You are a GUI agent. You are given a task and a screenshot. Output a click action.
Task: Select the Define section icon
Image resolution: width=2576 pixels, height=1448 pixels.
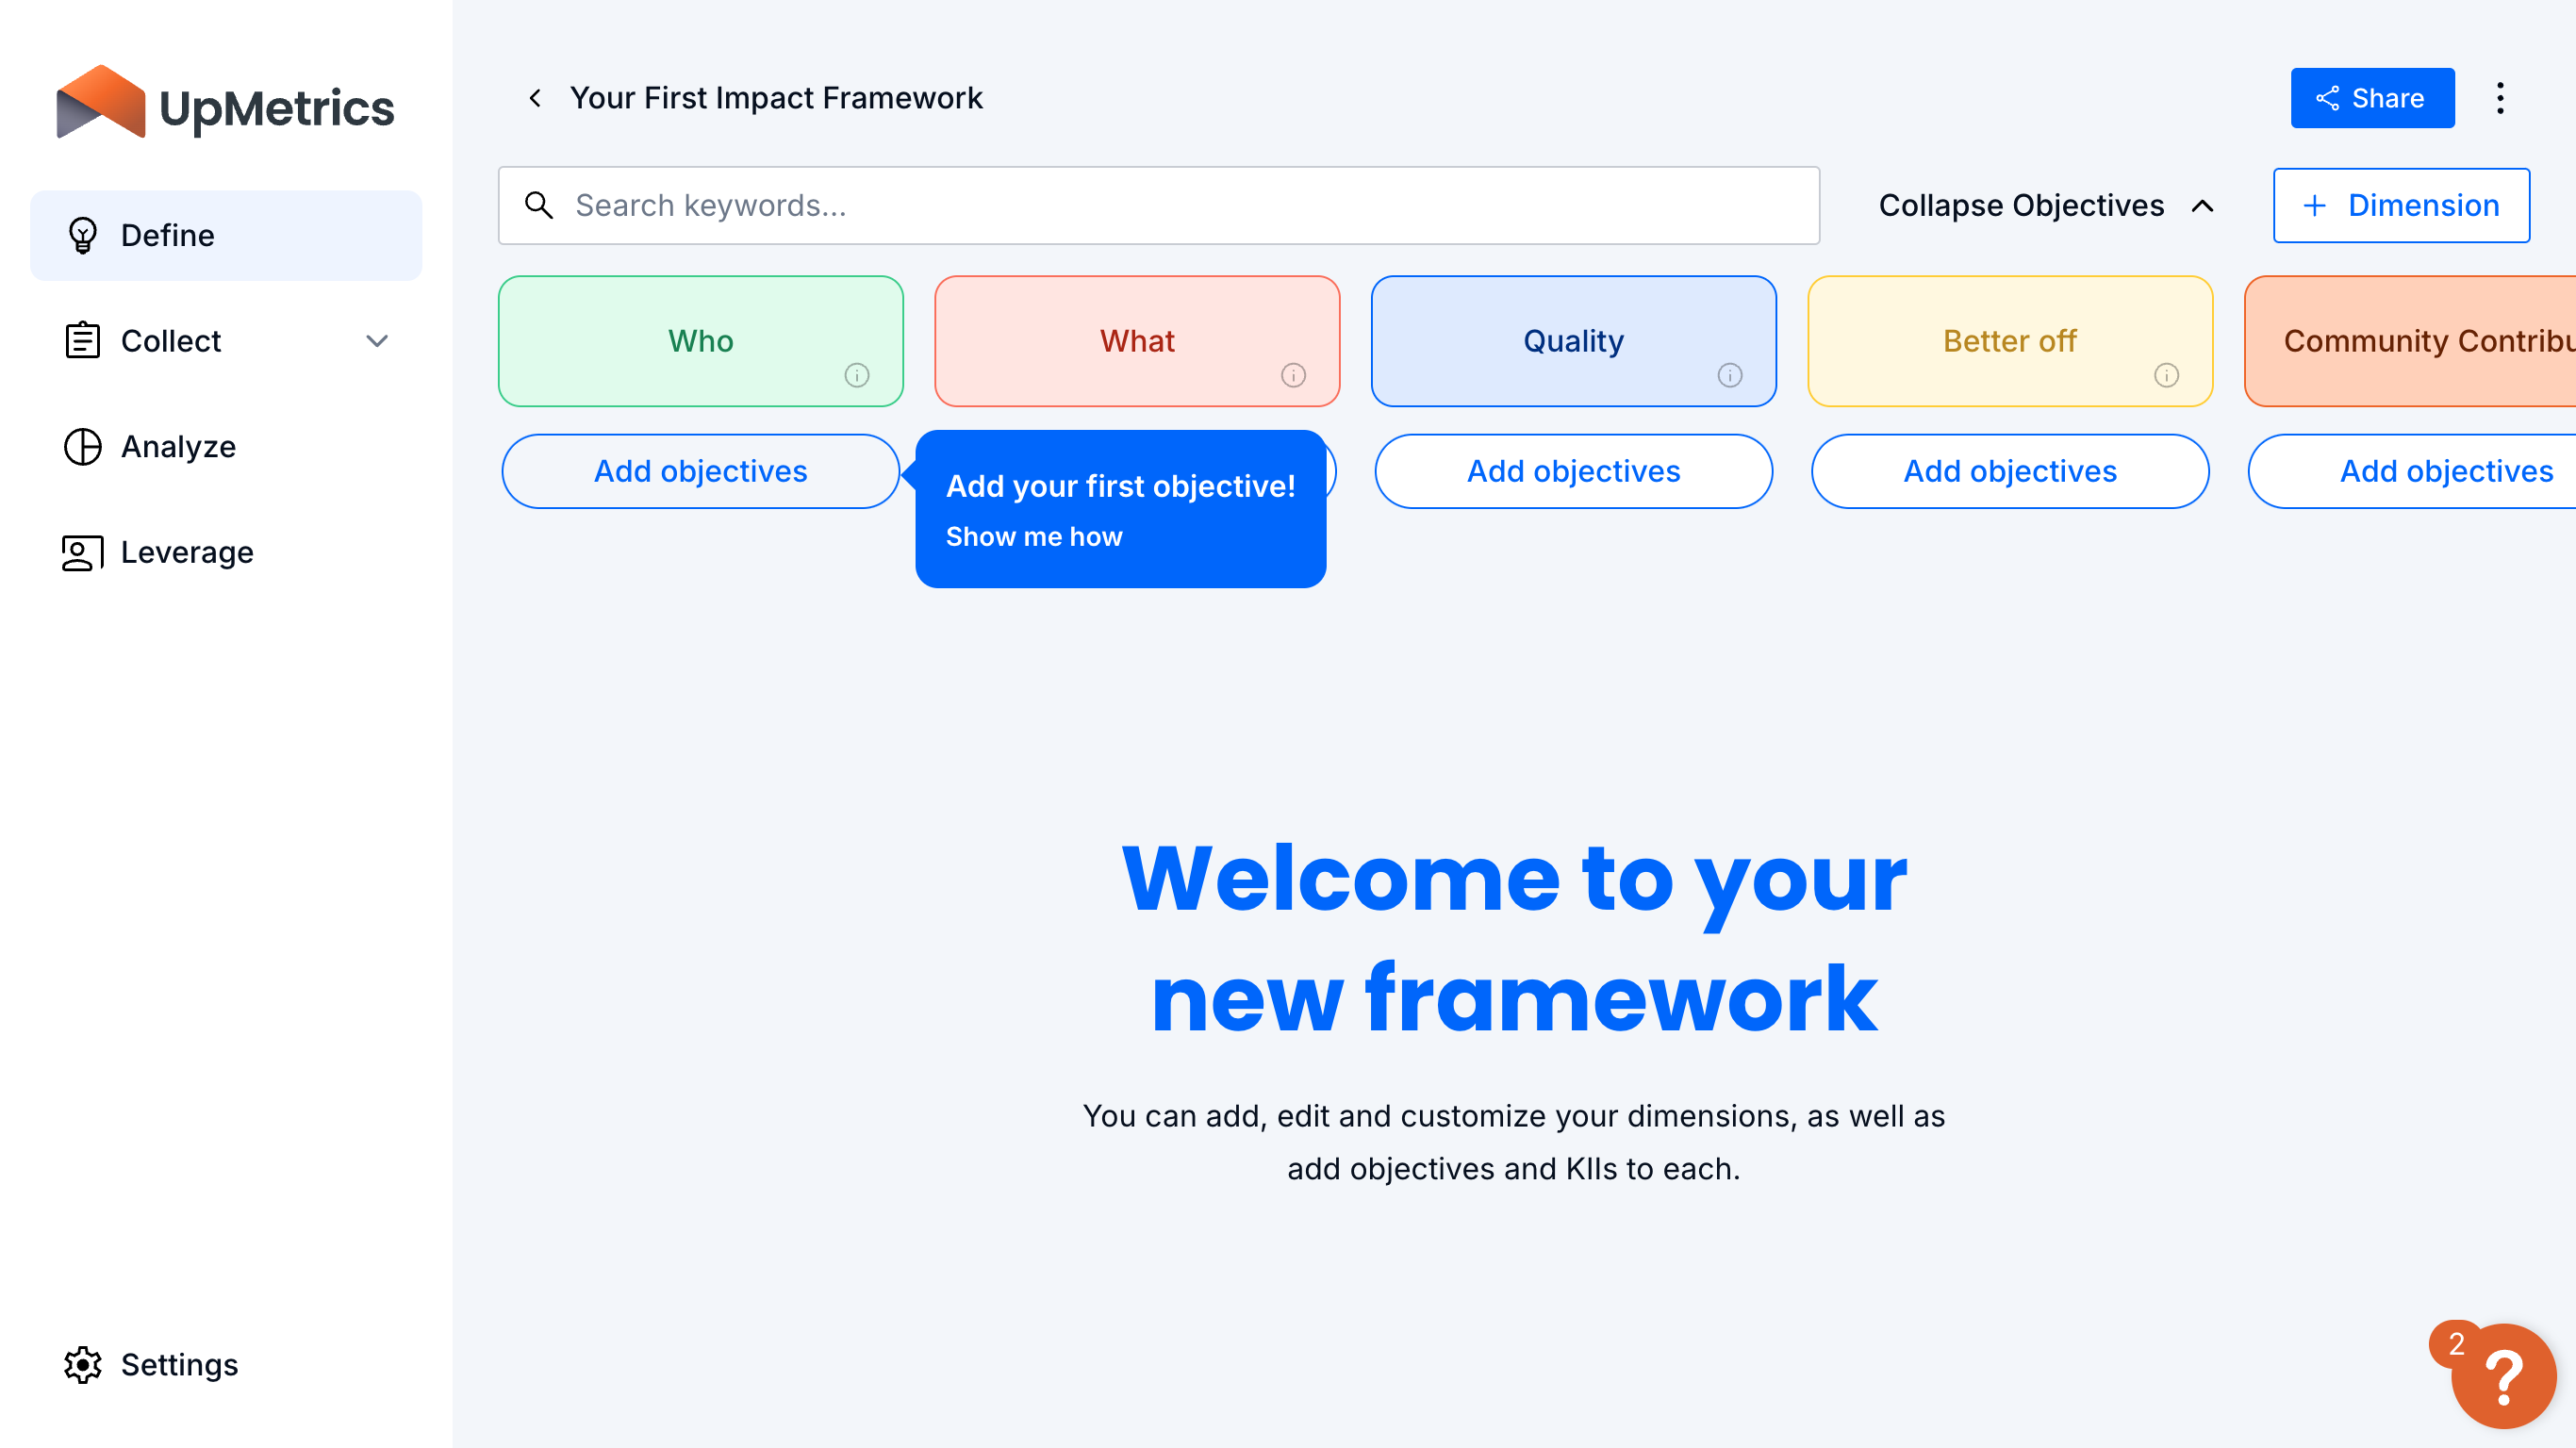point(83,234)
